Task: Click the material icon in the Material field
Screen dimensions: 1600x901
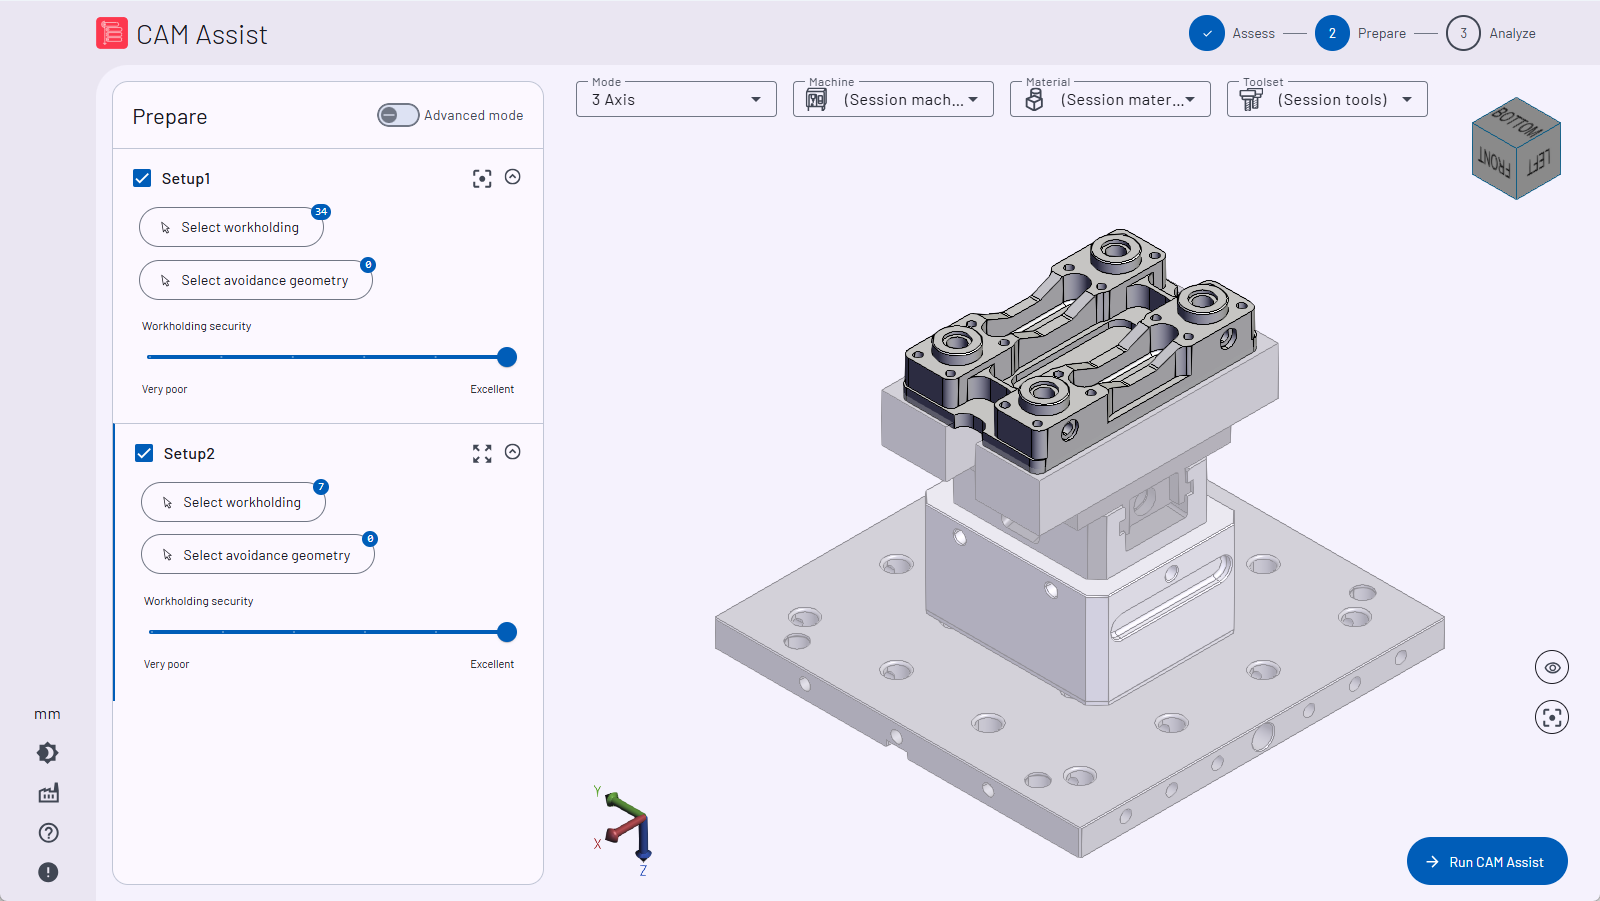Action: click(1034, 100)
